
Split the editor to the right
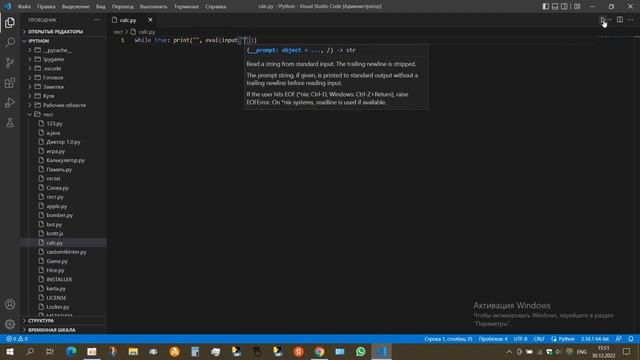(620, 20)
